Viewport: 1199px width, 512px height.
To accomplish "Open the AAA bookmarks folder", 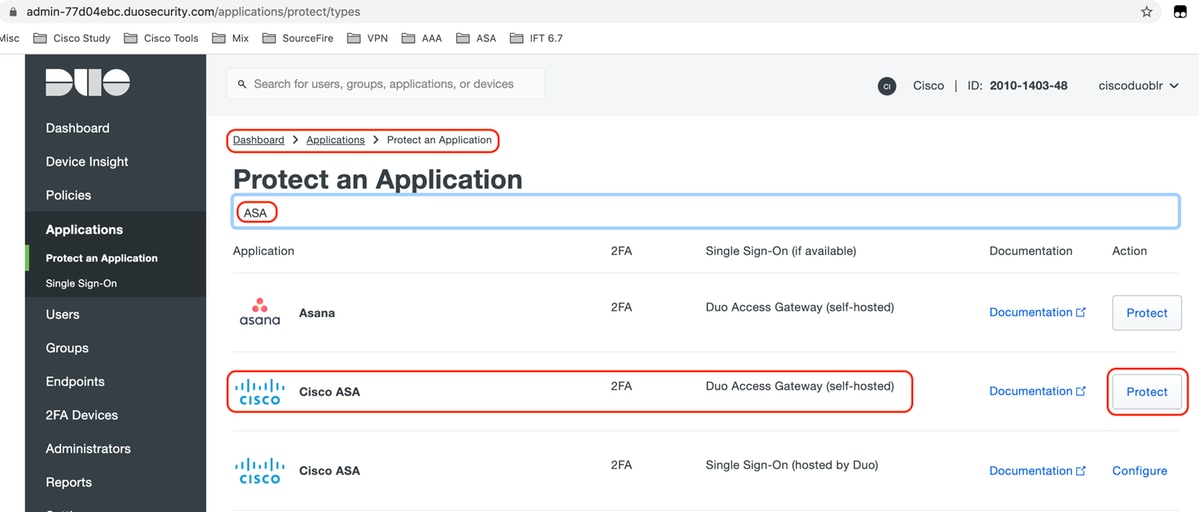I will [422, 38].
